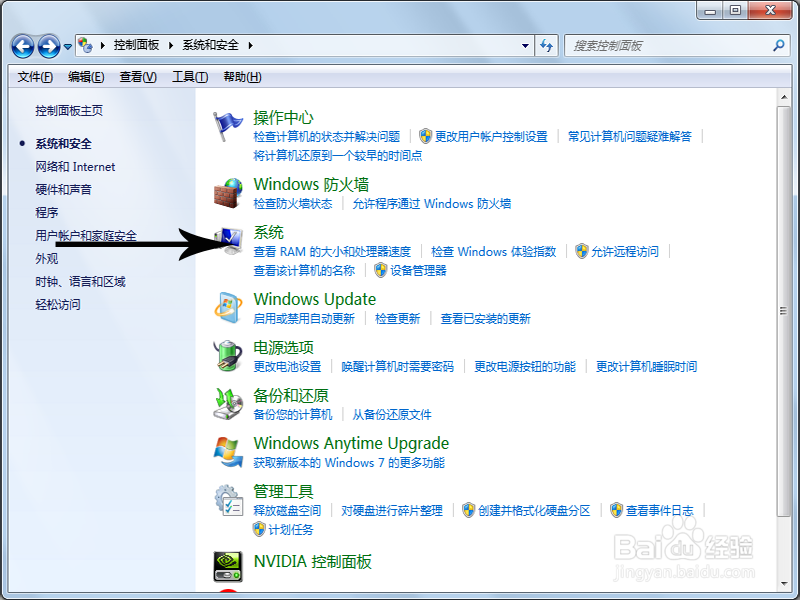Click shield icon next to 允许远程访问
800x600 pixels.
point(582,251)
